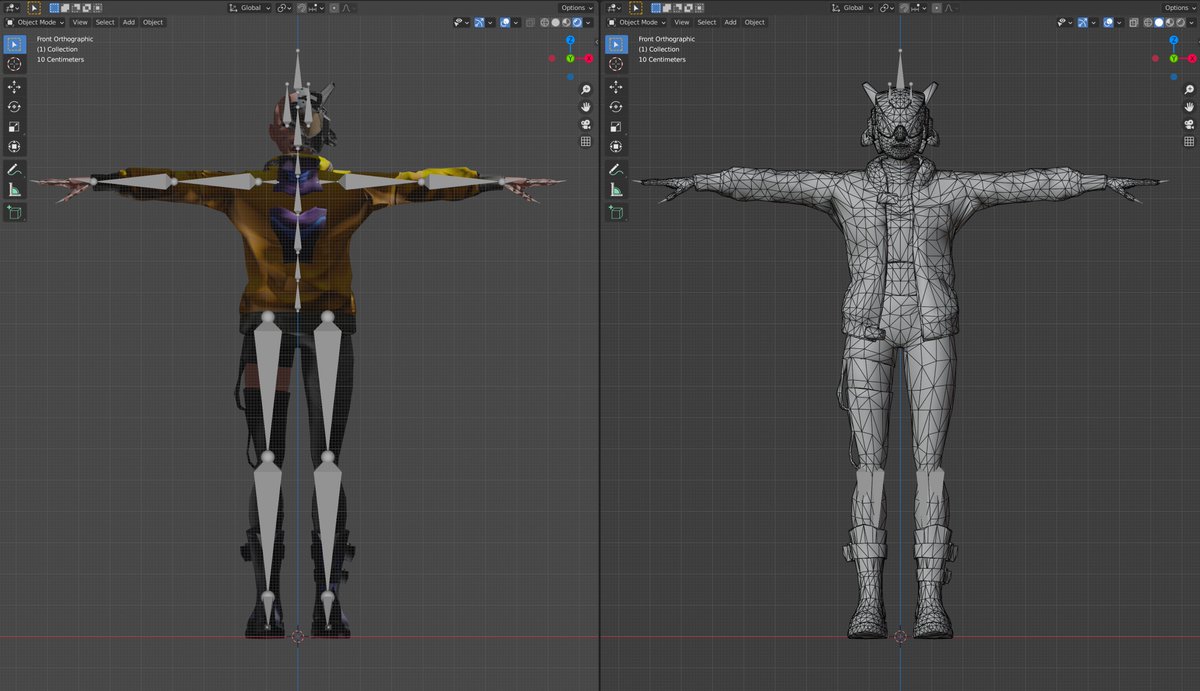Expand overlays dropdown arrow in right viewport
This screenshot has width=1200, height=691.
1120,22
